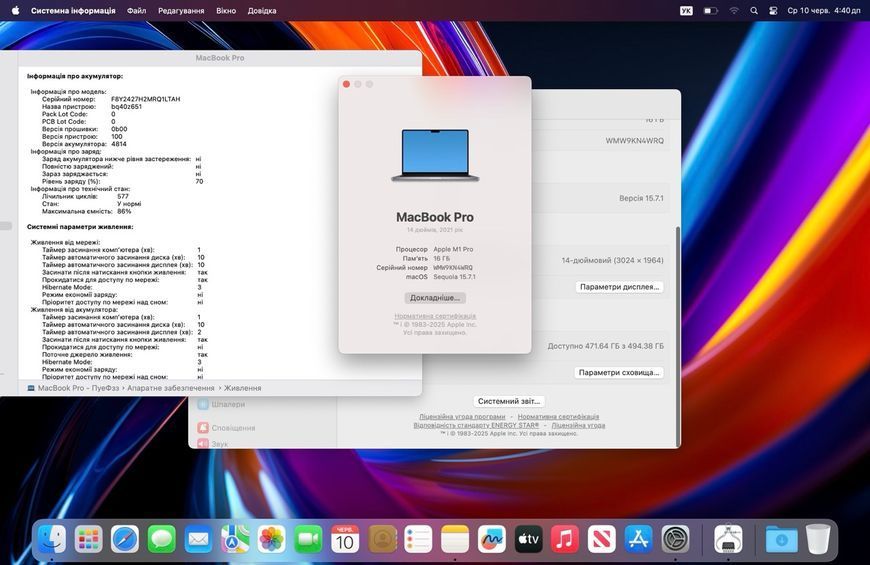Open the Ліцензійна угода link
Screen dimensions: 870x565
click(578, 425)
